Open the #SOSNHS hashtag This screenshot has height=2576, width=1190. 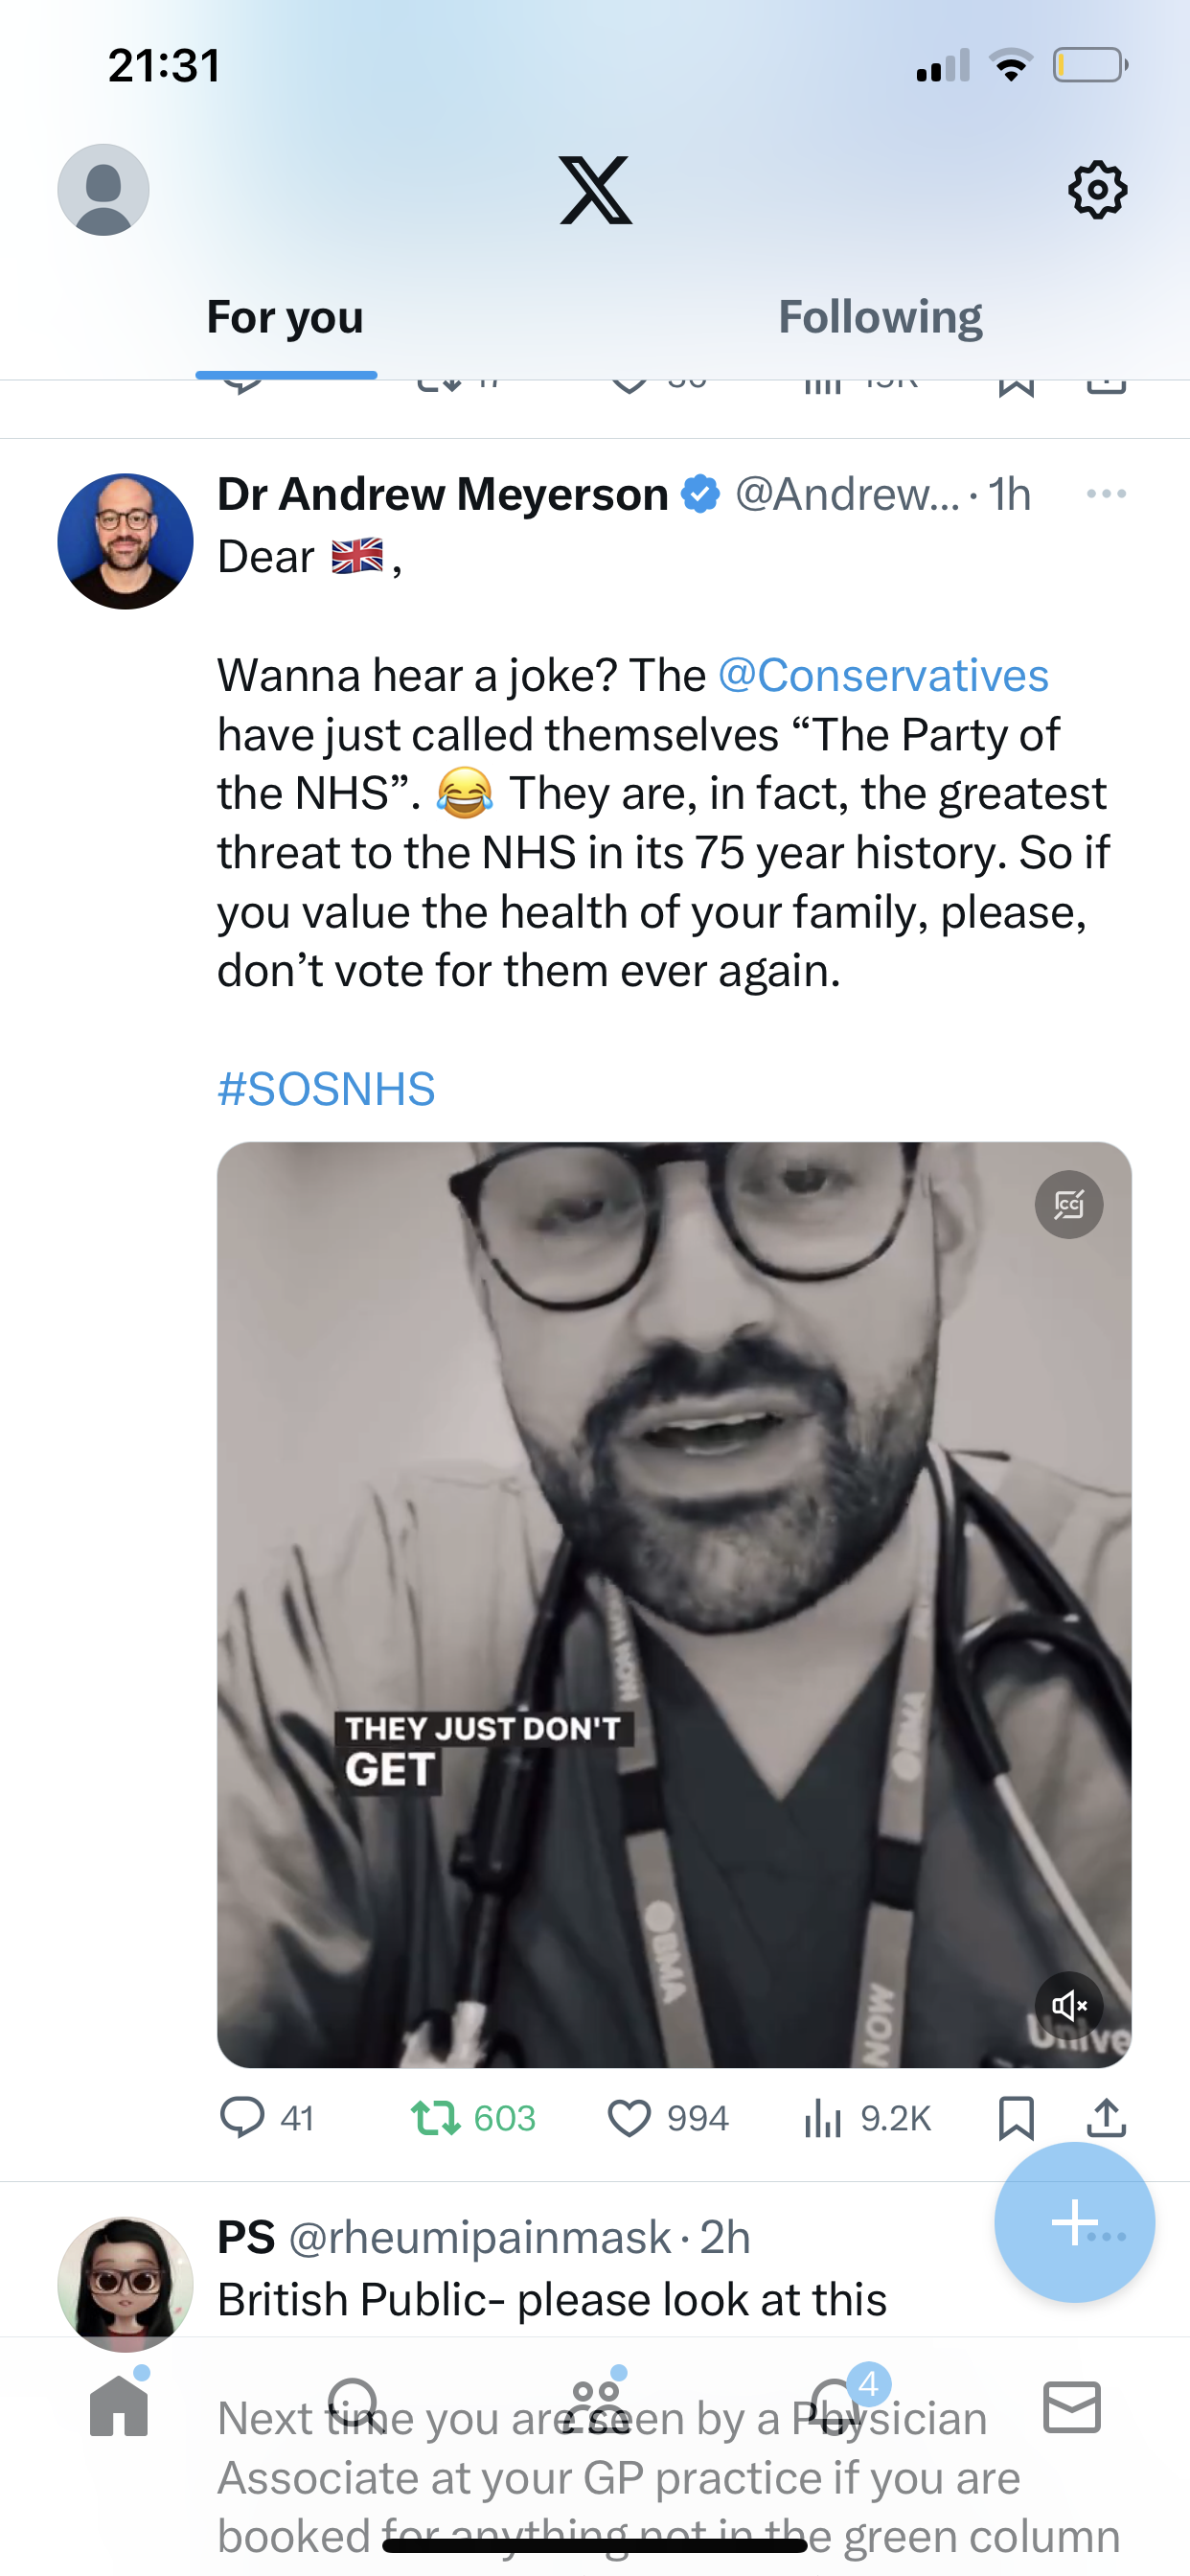pyautogui.click(x=326, y=1088)
